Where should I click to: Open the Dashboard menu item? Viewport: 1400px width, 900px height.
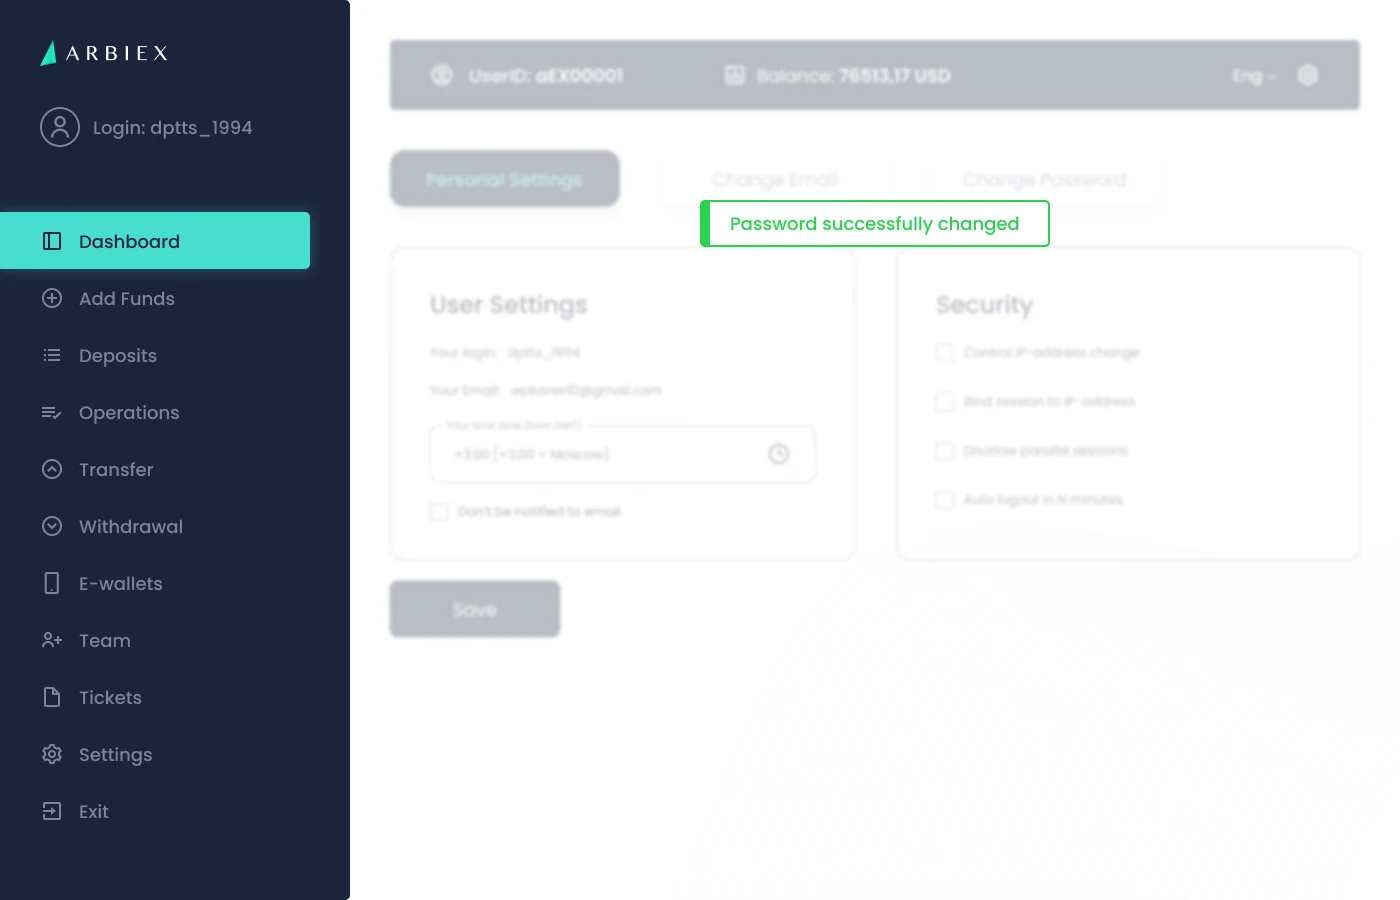tap(155, 241)
